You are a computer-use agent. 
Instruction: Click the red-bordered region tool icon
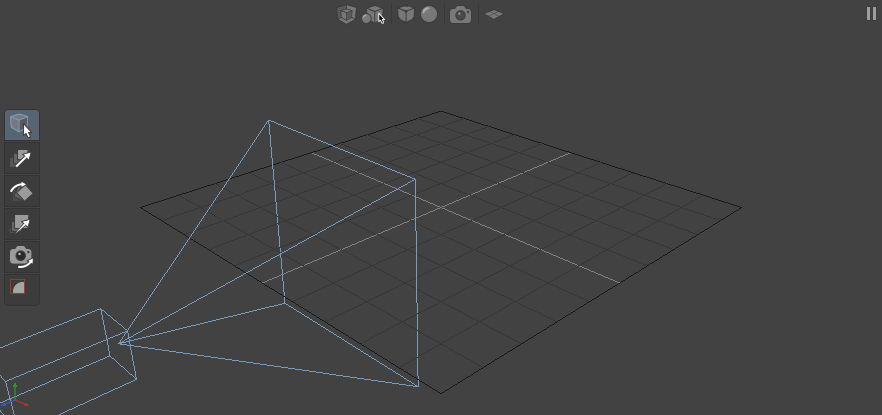(x=19, y=288)
